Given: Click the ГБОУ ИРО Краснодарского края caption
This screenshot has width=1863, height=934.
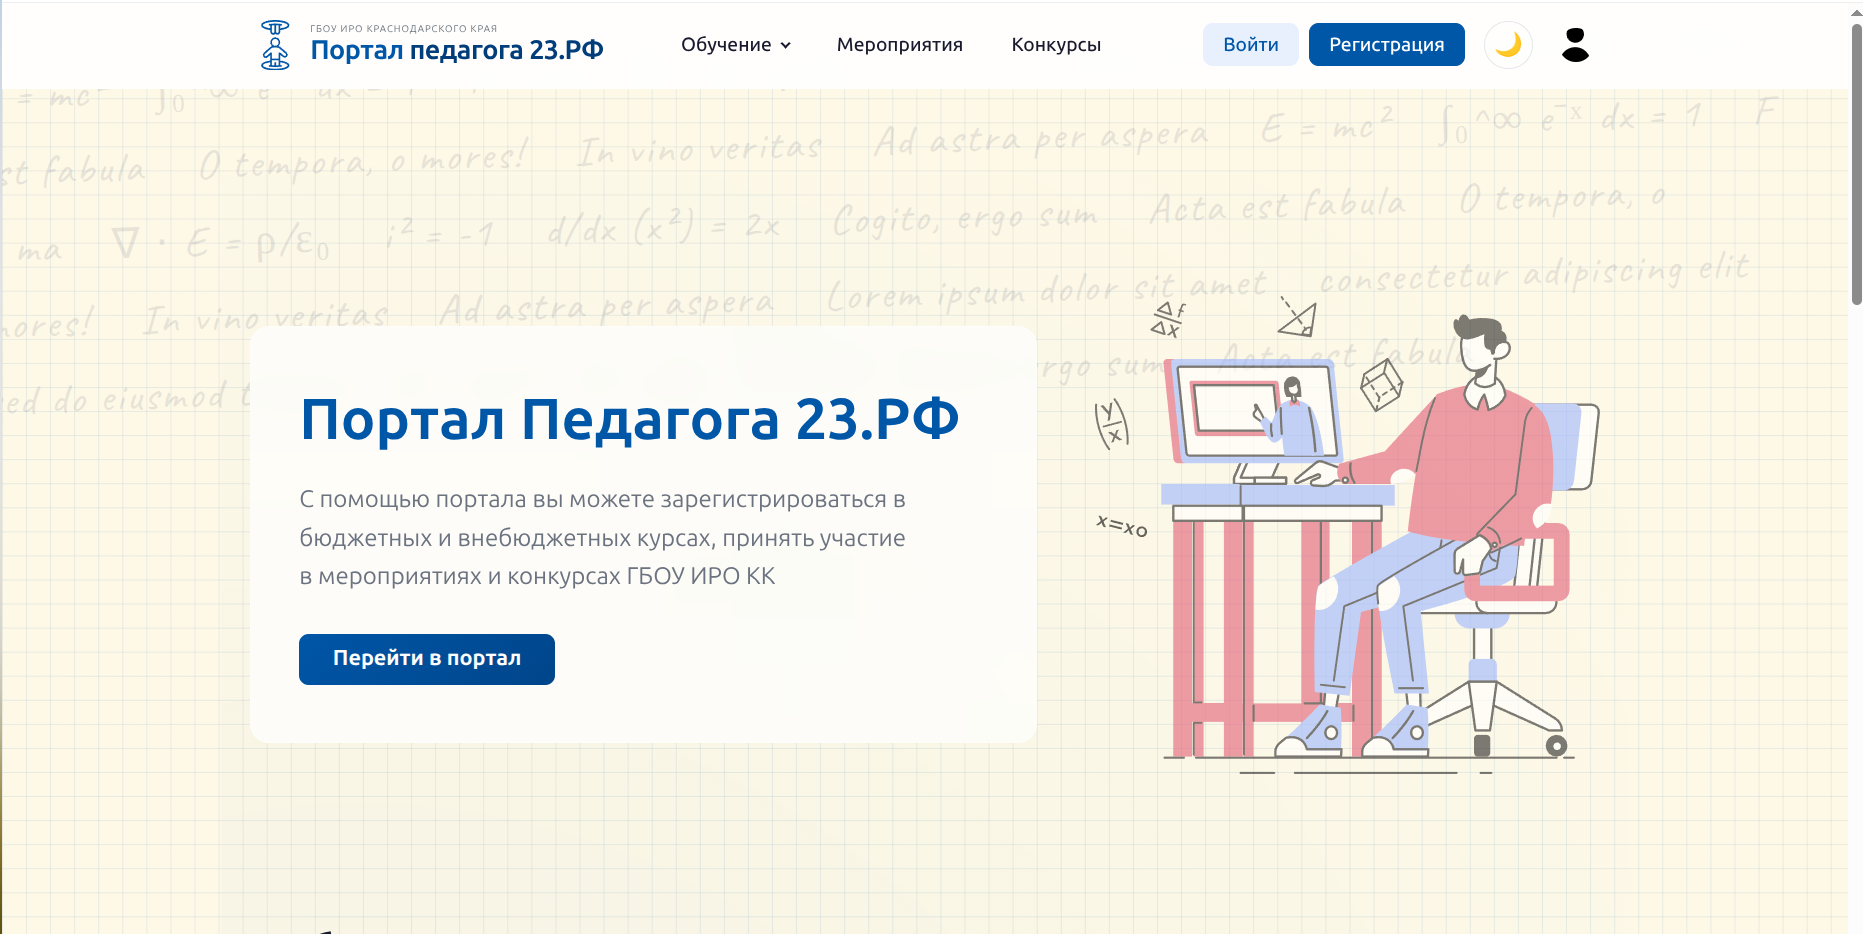Looking at the screenshot, I should [x=404, y=28].
